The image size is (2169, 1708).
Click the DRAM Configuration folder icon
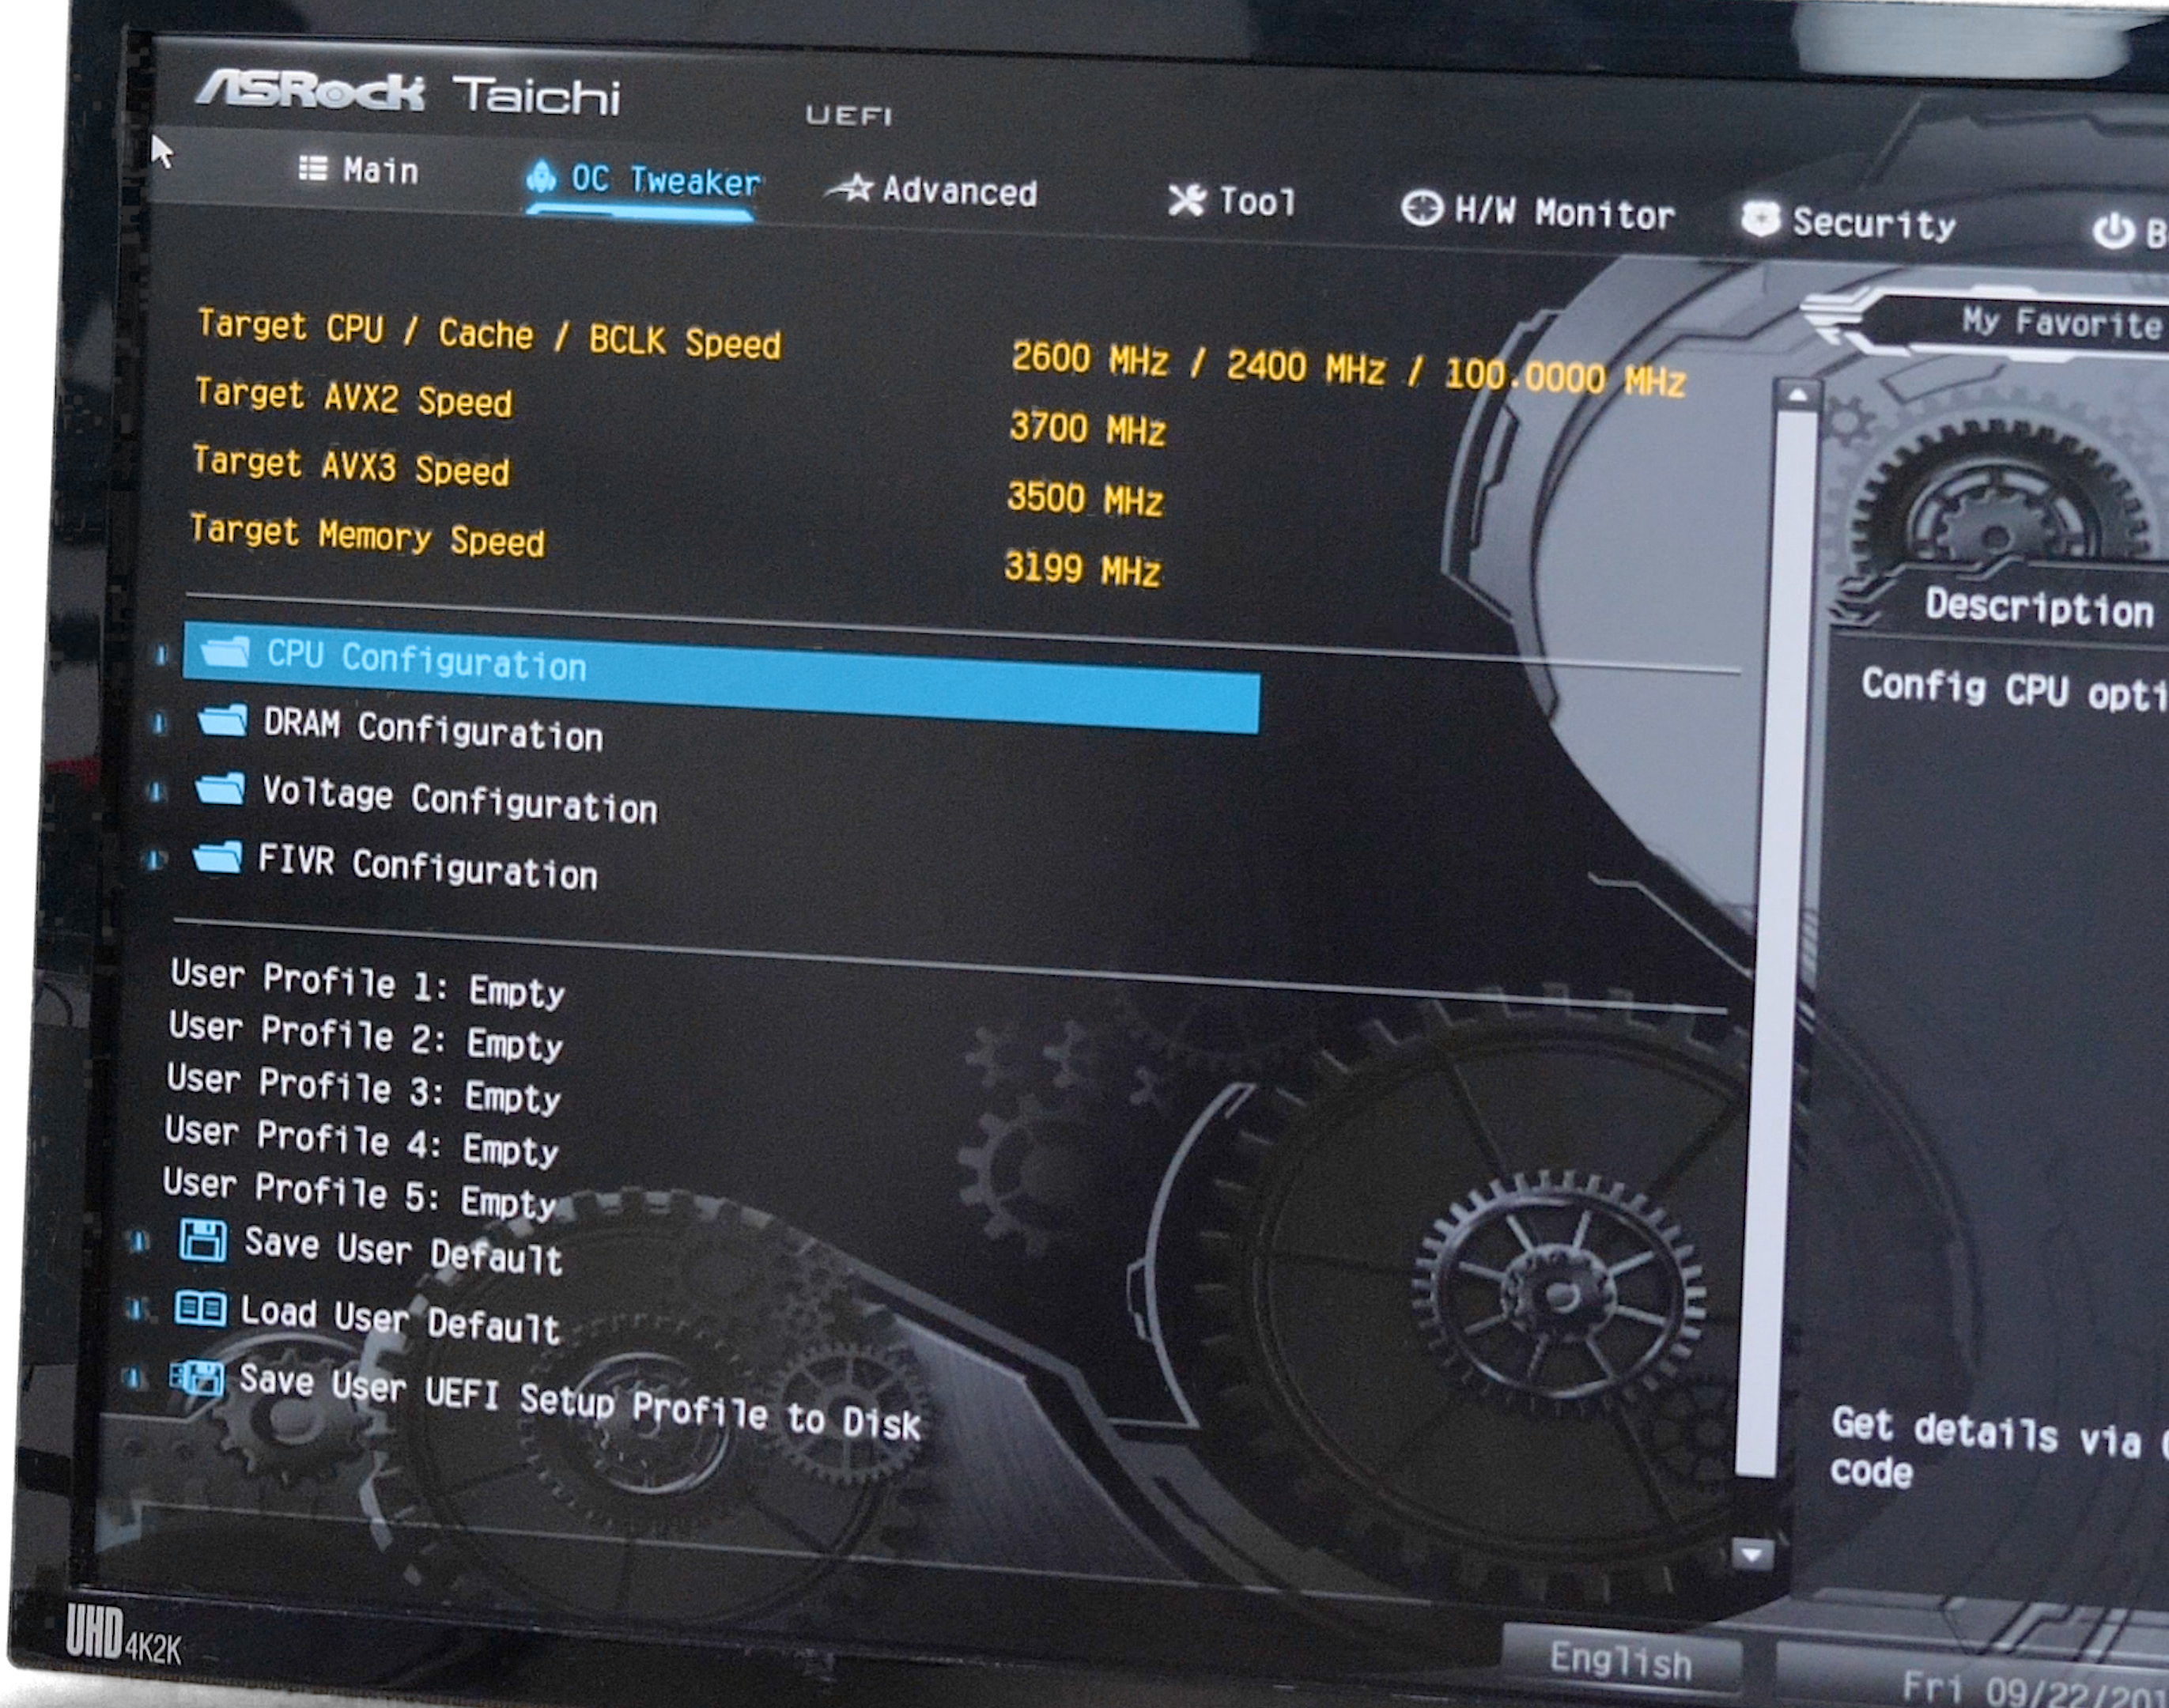222,720
